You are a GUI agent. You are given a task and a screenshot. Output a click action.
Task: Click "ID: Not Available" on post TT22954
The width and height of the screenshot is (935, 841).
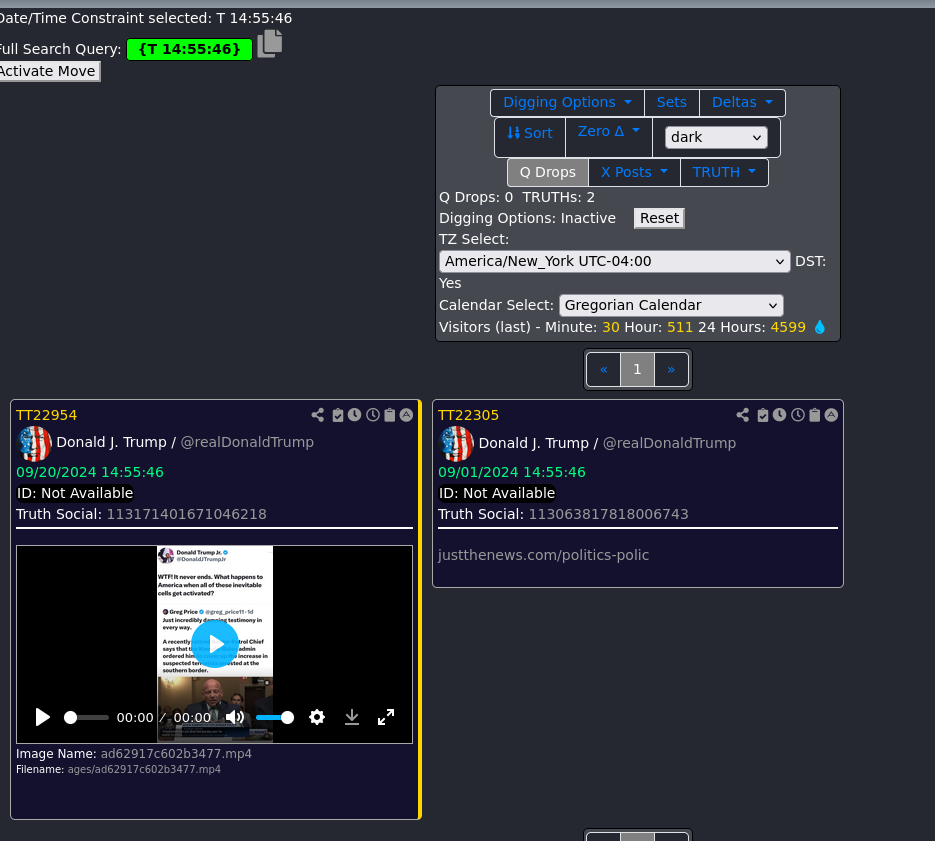(75, 493)
